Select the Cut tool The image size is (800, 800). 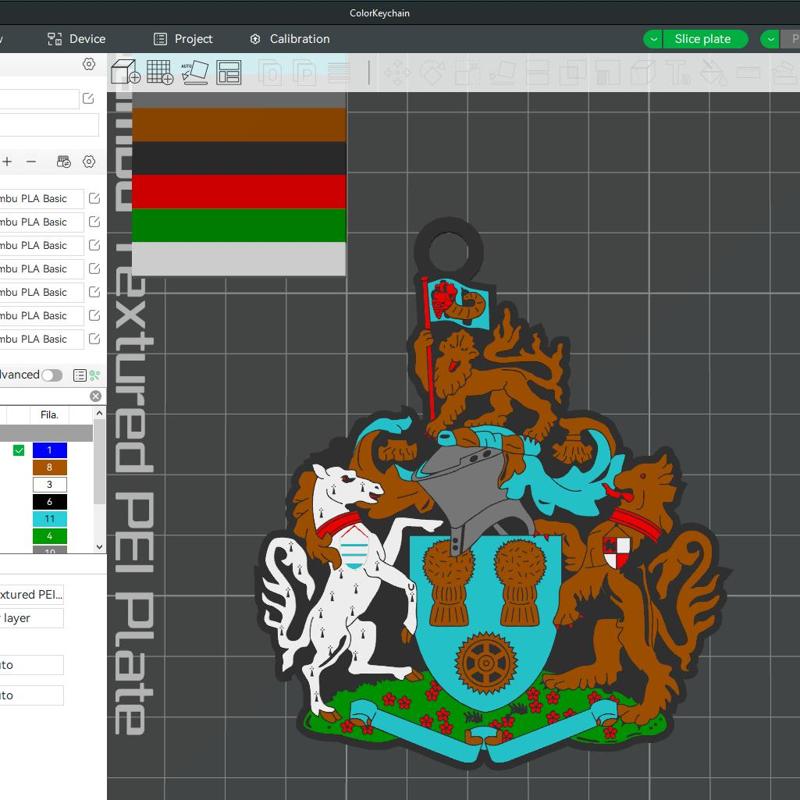[x=537, y=72]
